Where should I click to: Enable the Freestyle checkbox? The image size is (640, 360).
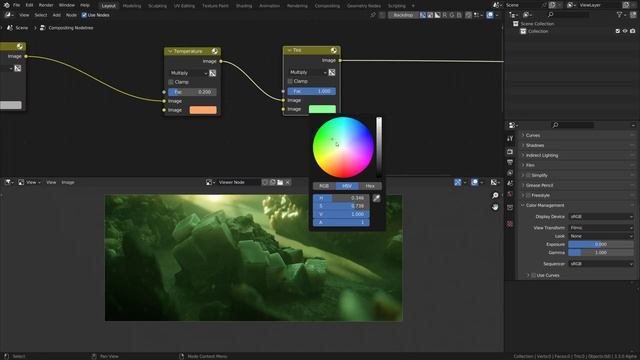(x=528, y=195)
